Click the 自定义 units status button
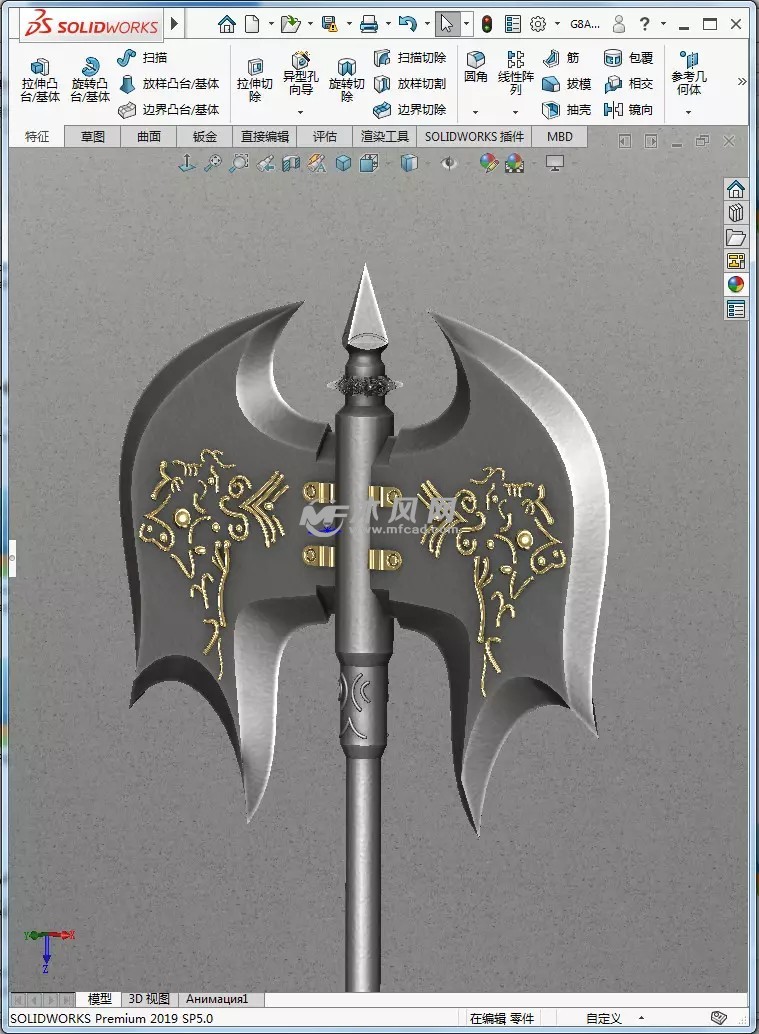This screenshot has height=1034, width=759. [x=604, y=1019]
